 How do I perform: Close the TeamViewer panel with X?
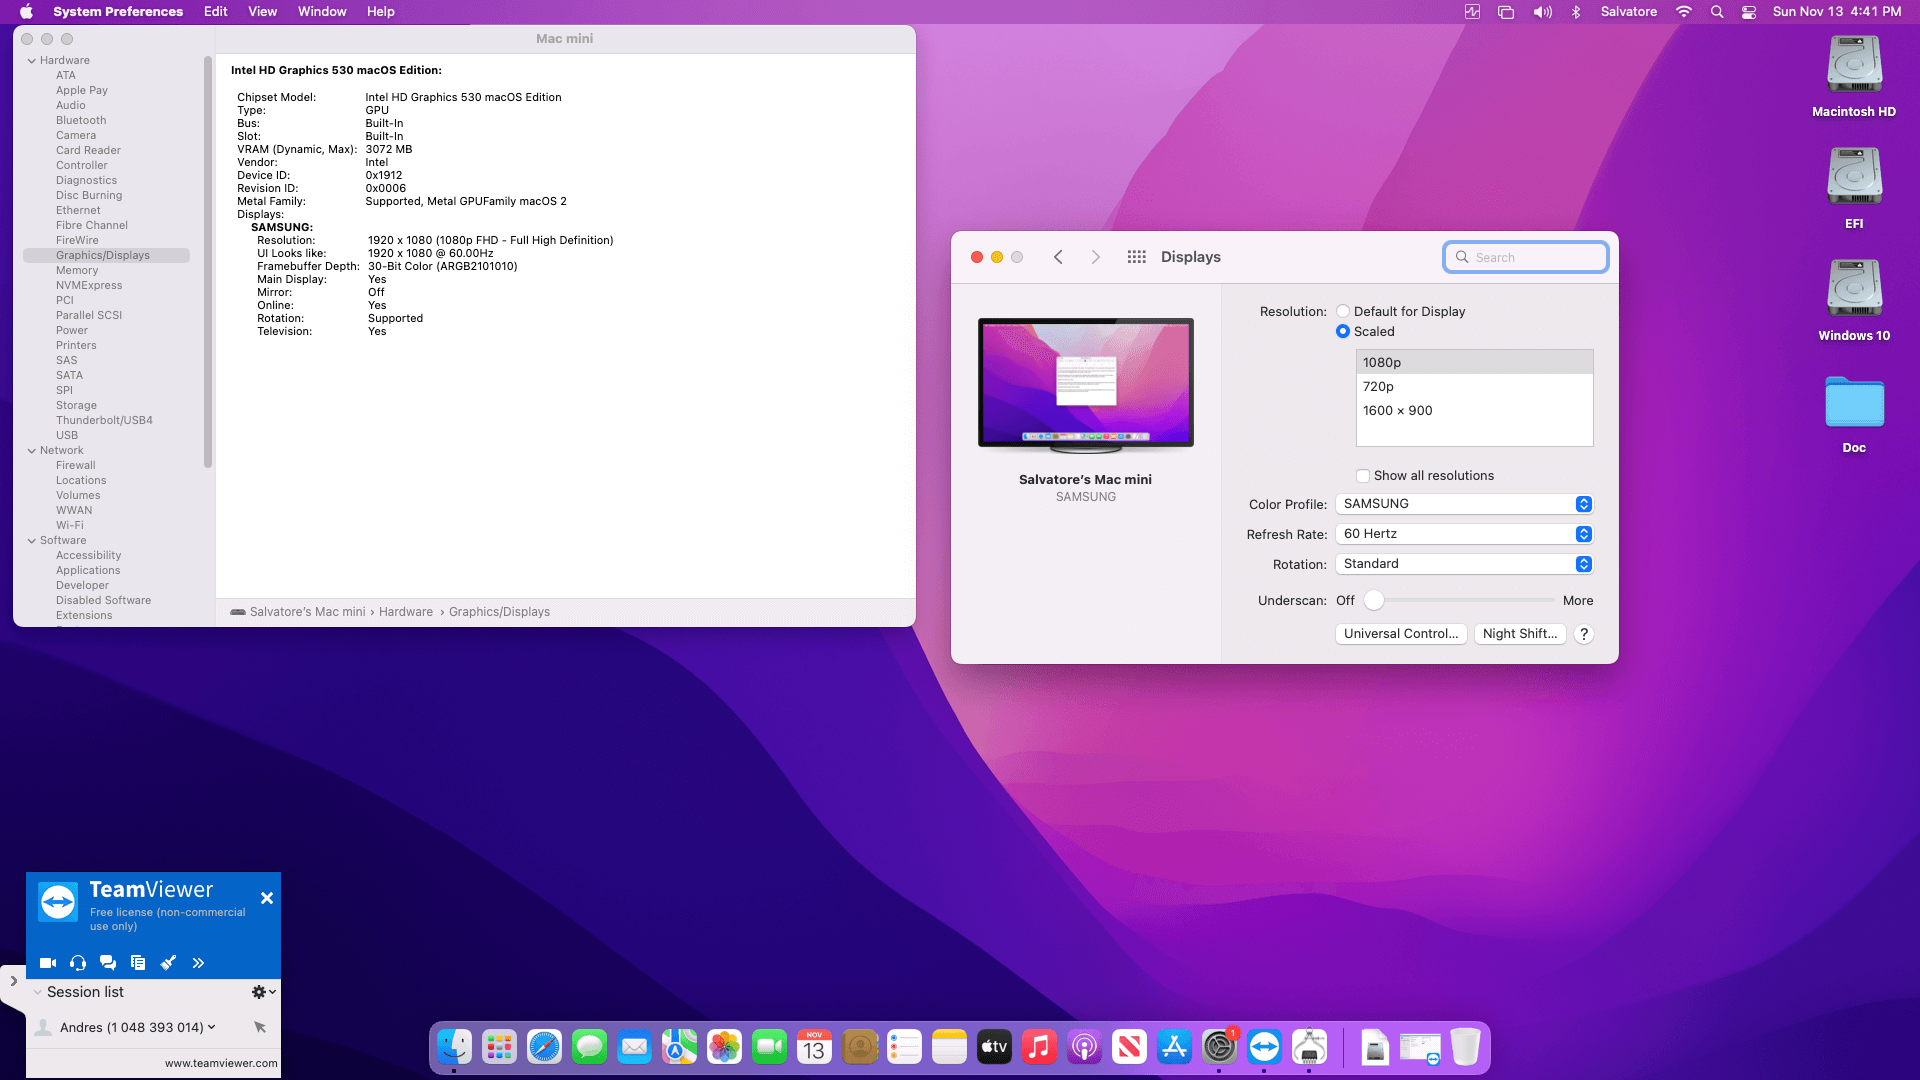tap(267, 898)
